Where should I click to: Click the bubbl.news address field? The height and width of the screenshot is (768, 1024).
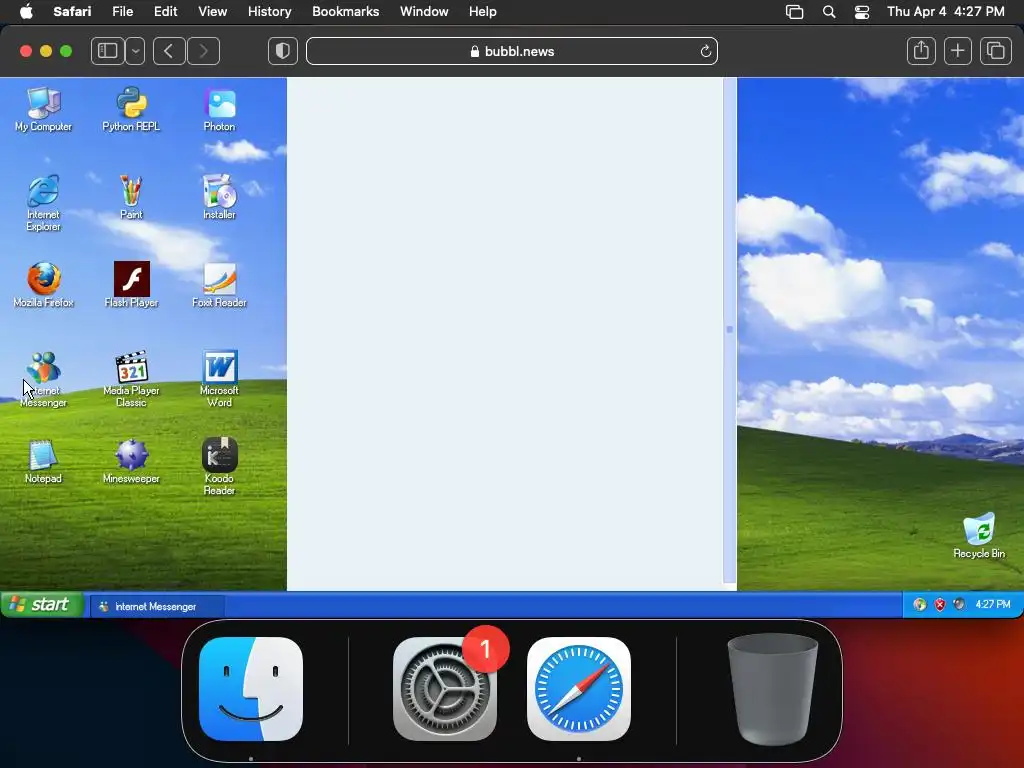(x=512, y=51)
